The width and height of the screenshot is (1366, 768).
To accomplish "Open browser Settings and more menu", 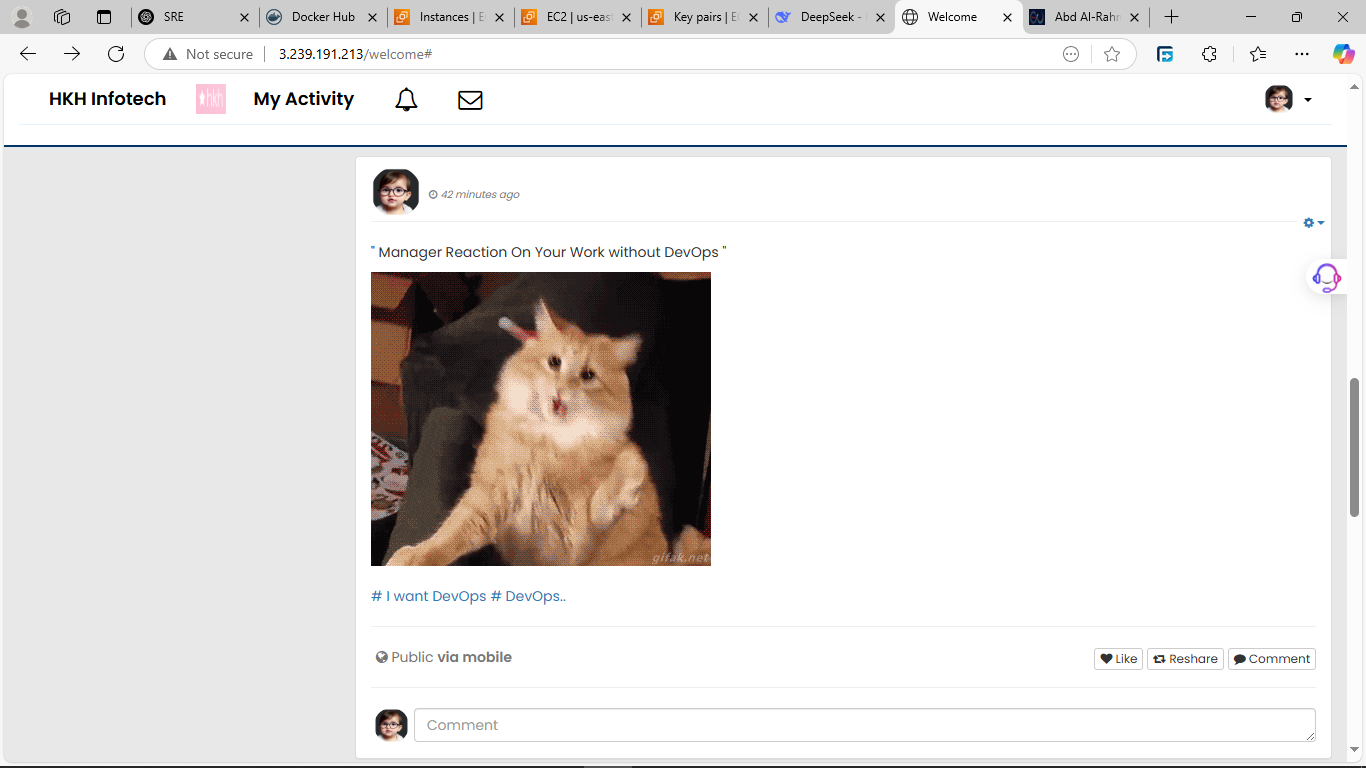I will pyautogui.click(x=1301, y=54).
